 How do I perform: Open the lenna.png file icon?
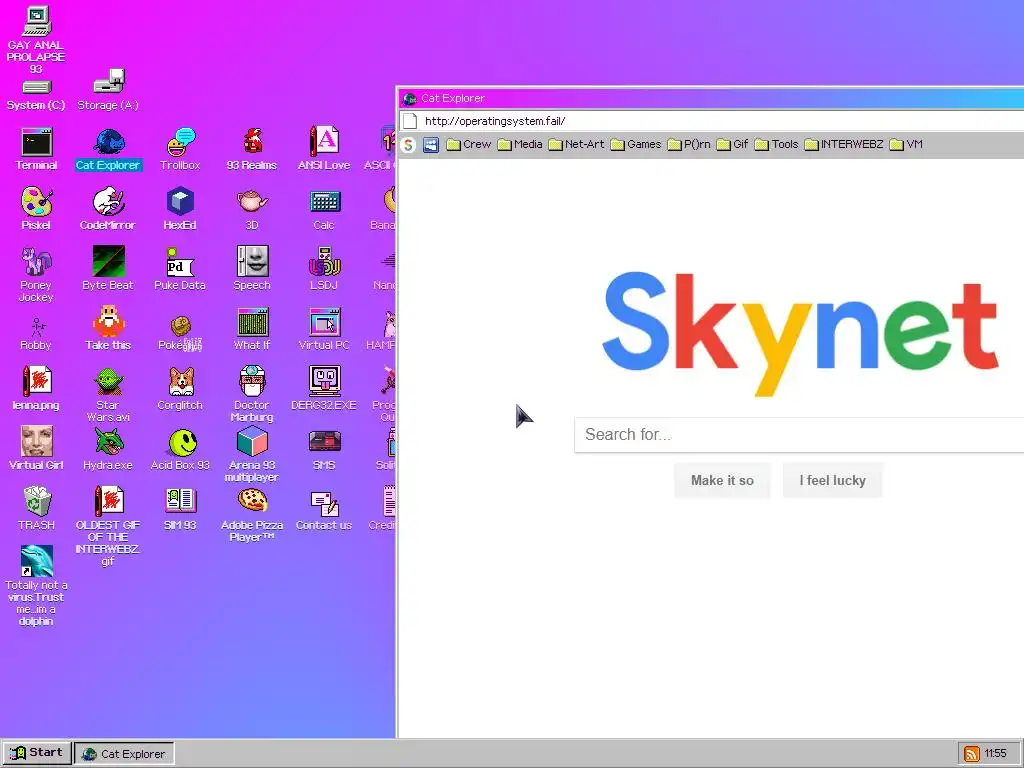click(37, 389)
